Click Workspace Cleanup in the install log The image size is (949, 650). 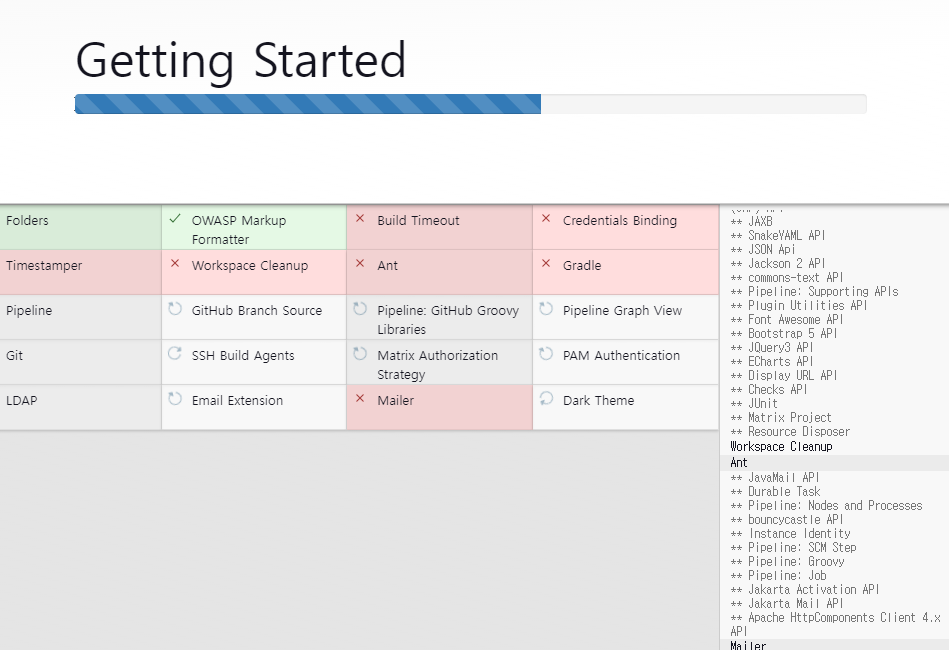781,447
